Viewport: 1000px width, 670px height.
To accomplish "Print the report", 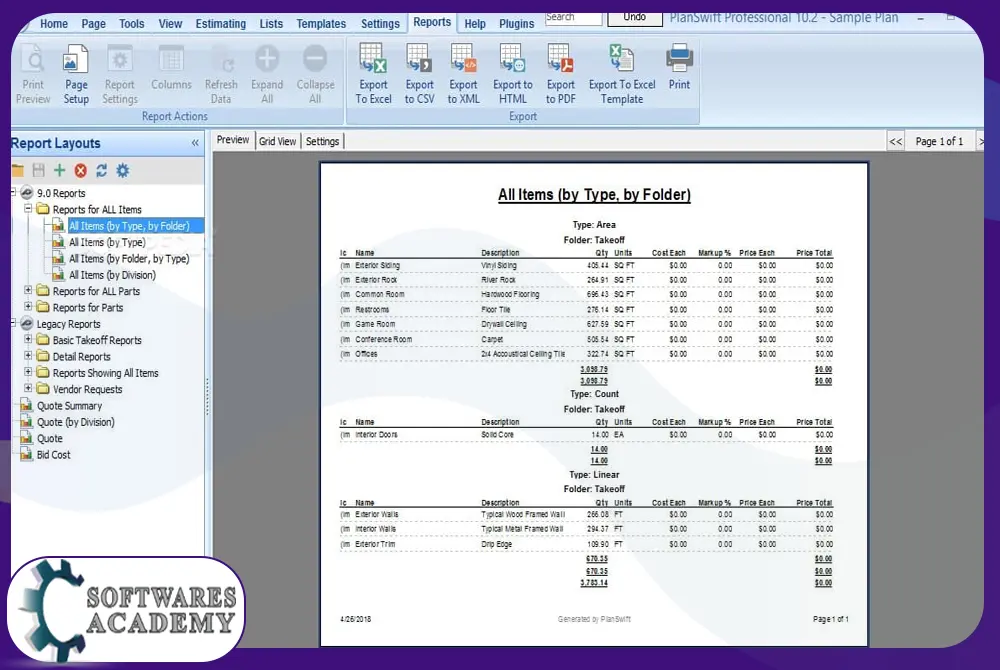I will [x=679, y=68].
